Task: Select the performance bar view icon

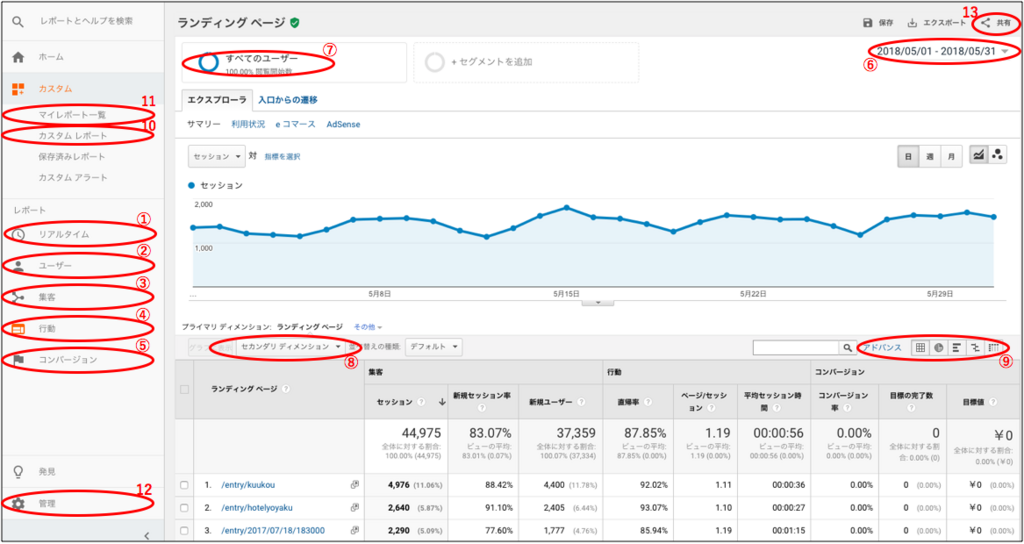Action: (957, 347)
